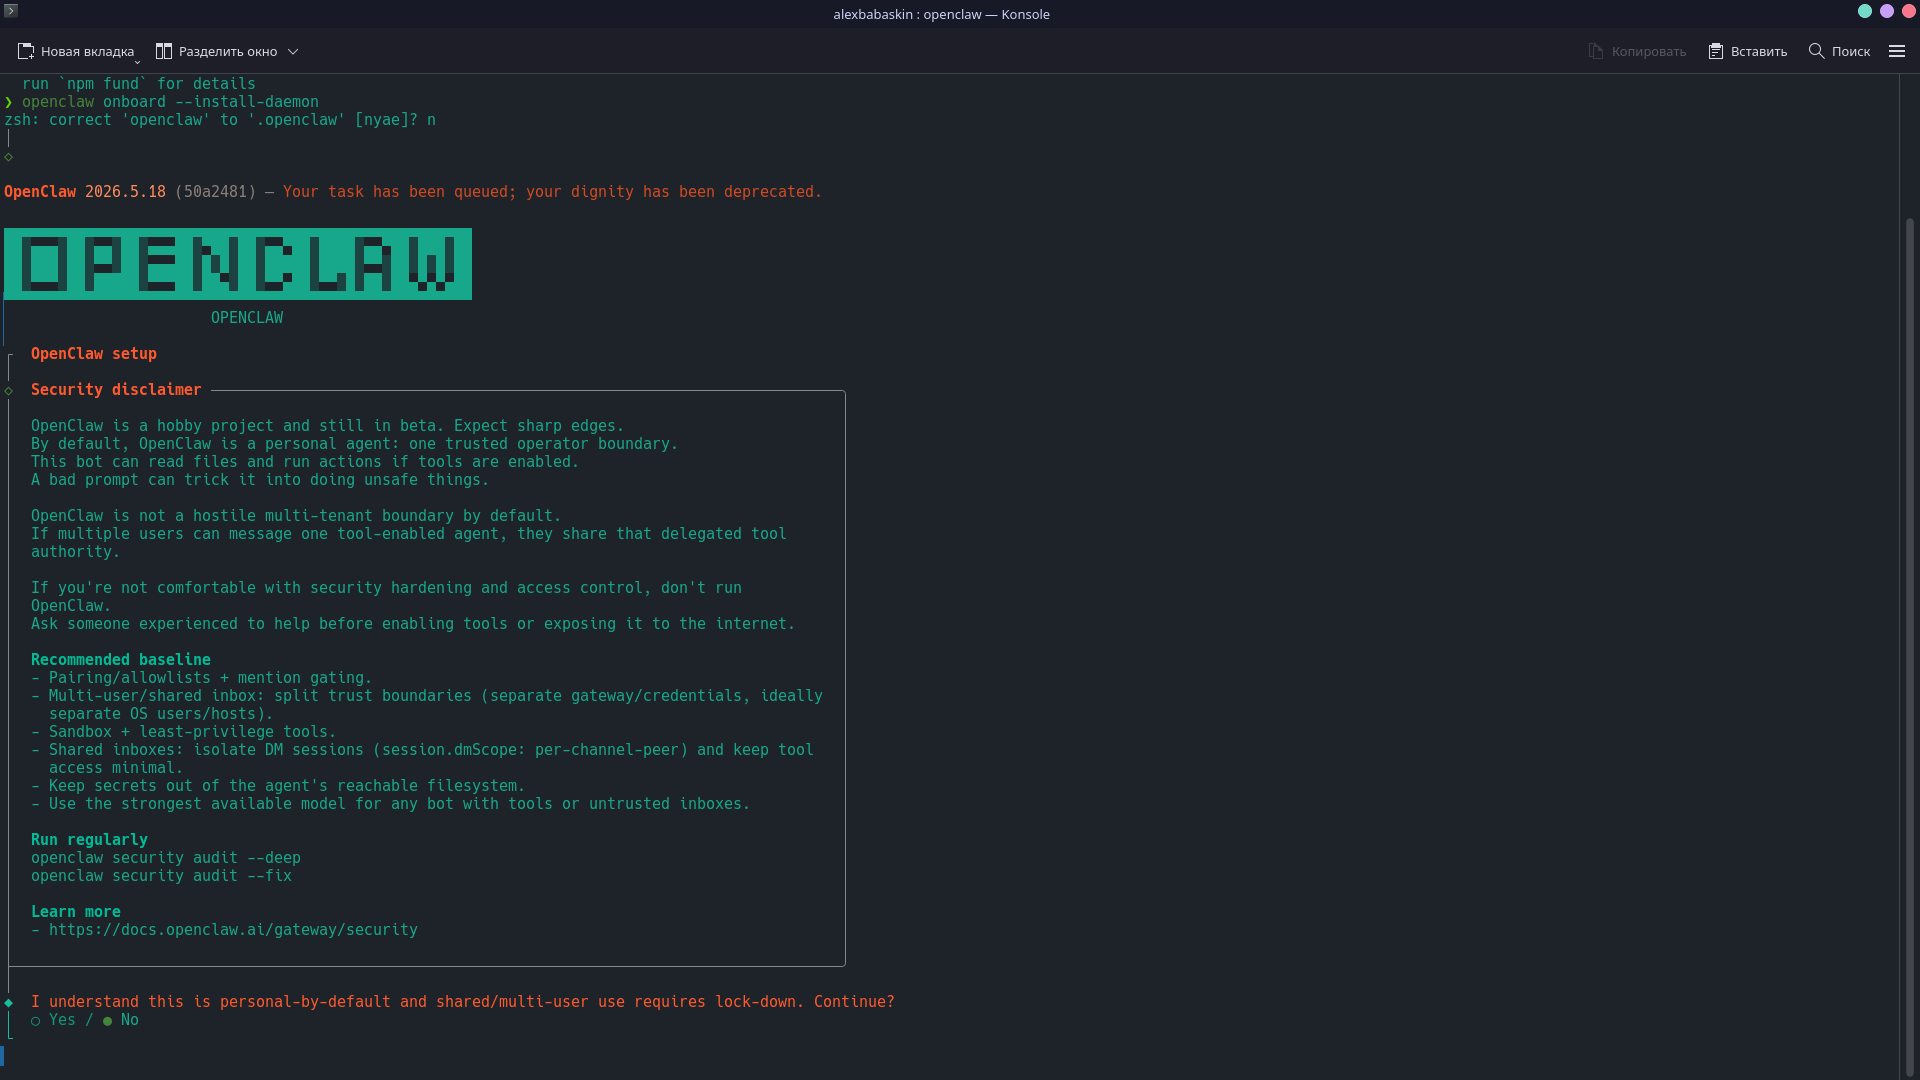
Task: Click the purple maximize window button
Action: (1887, 11)
